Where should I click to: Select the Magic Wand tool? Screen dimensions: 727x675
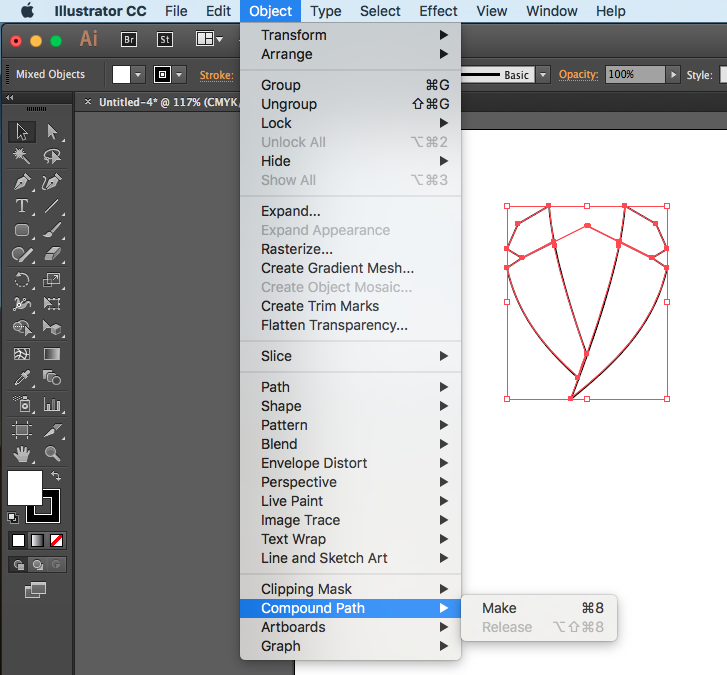coord(21,157)
